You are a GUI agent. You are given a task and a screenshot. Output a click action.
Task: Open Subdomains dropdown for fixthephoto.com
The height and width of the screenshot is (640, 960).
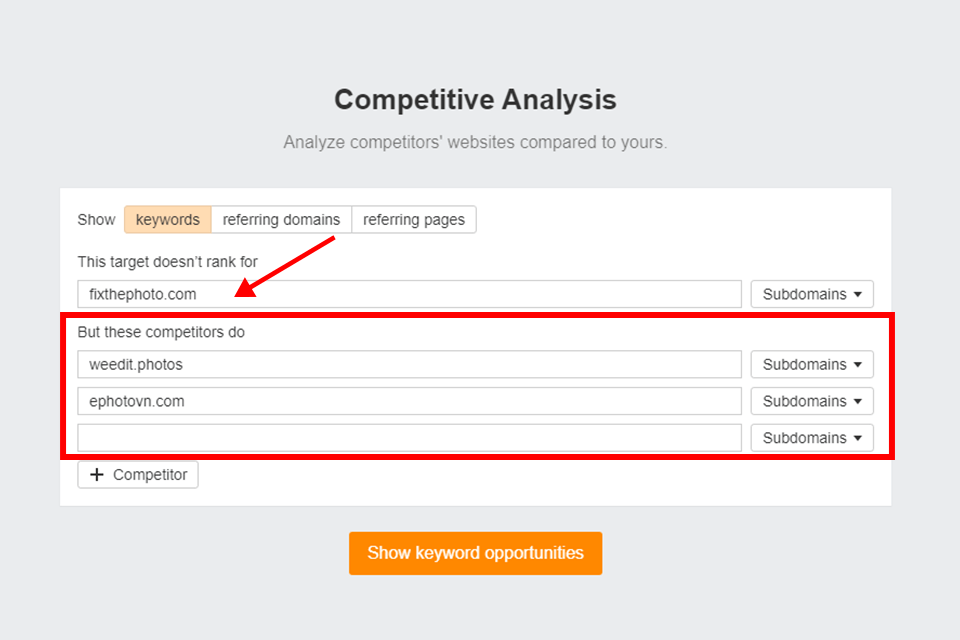click(812, 294)
